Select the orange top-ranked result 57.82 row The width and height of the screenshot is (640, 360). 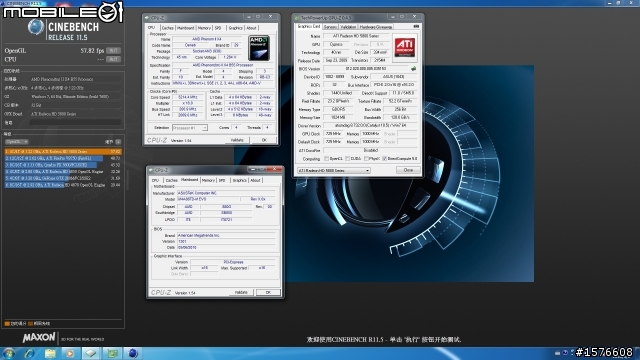tap(63, 151)
